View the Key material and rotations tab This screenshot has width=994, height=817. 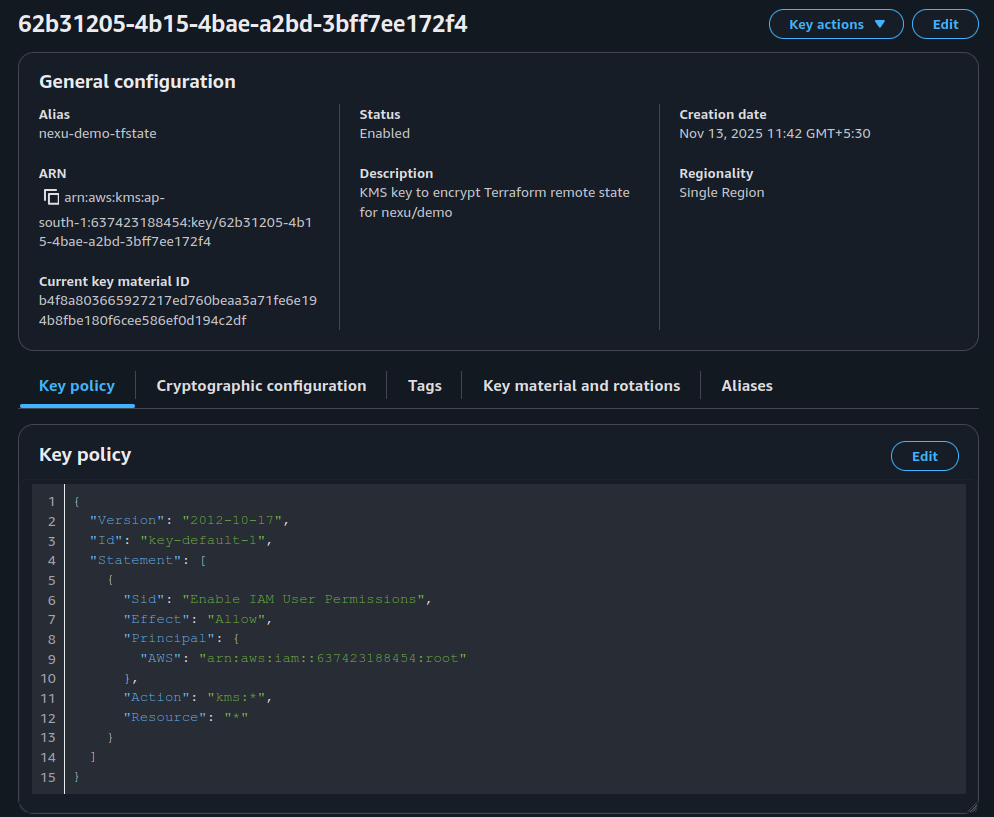point(581,385)
